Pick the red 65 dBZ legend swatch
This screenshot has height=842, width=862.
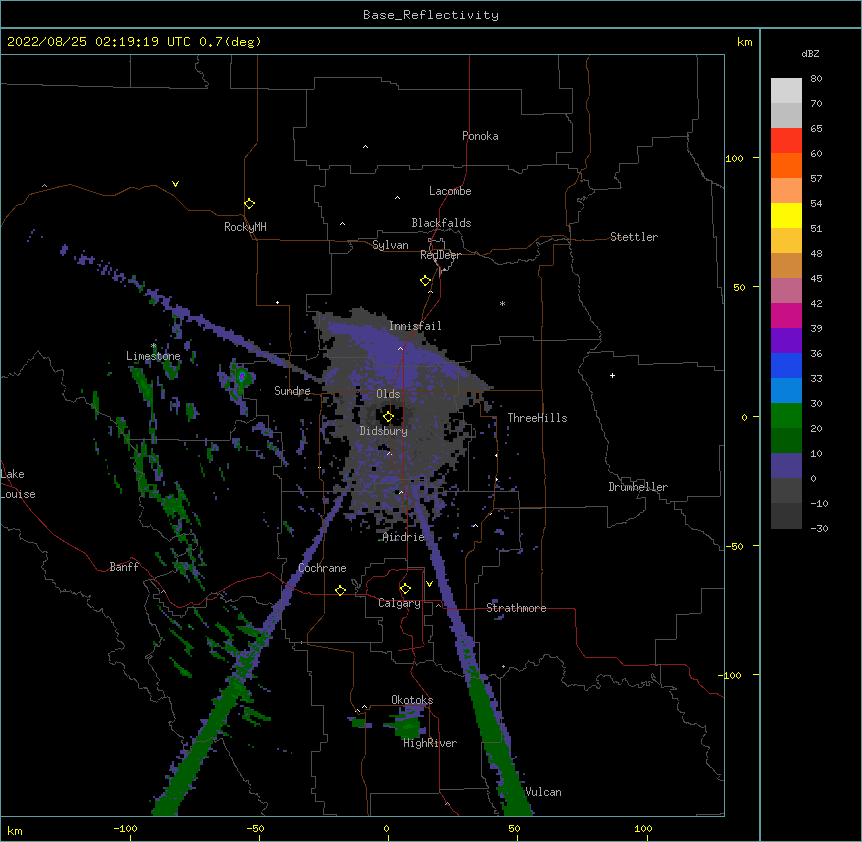pyautogui.click(x=786, y=140)
